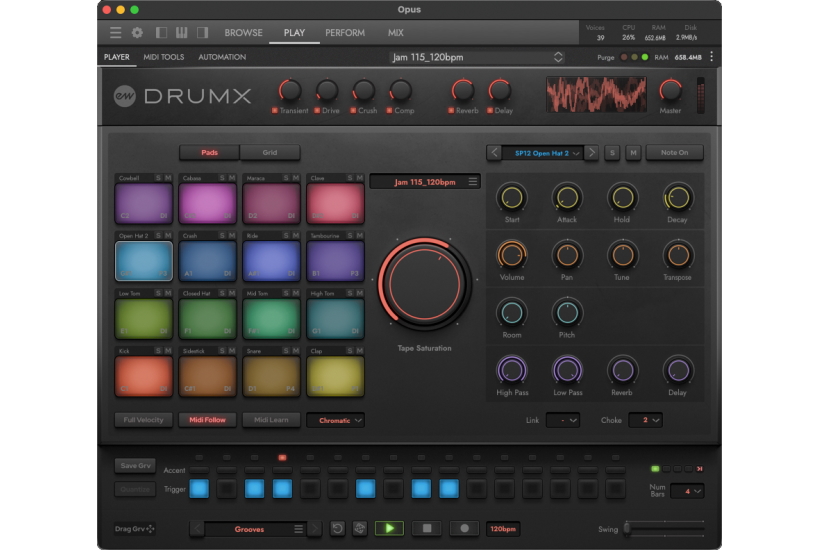Trigger the Kick pad
Image resolution: width=820 pixels, height=550 pixels.
(x=144, y=376)
